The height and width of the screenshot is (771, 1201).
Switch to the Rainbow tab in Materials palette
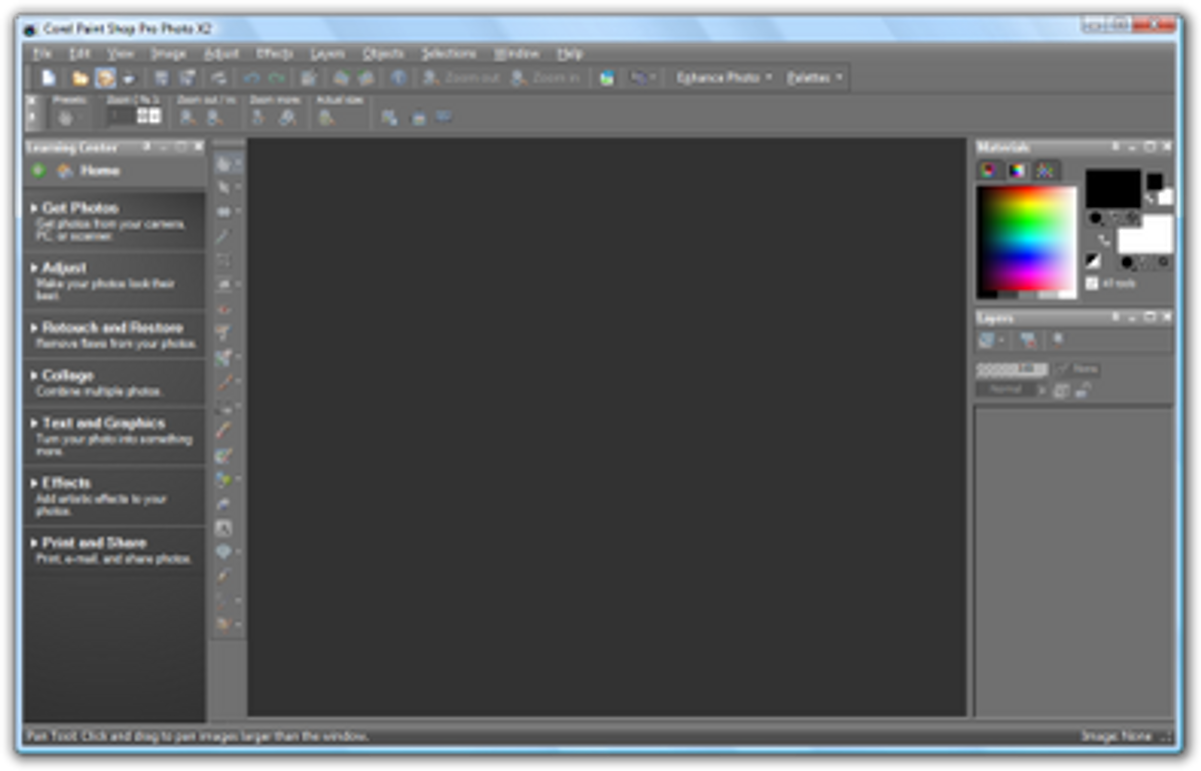pos(1017,171)
